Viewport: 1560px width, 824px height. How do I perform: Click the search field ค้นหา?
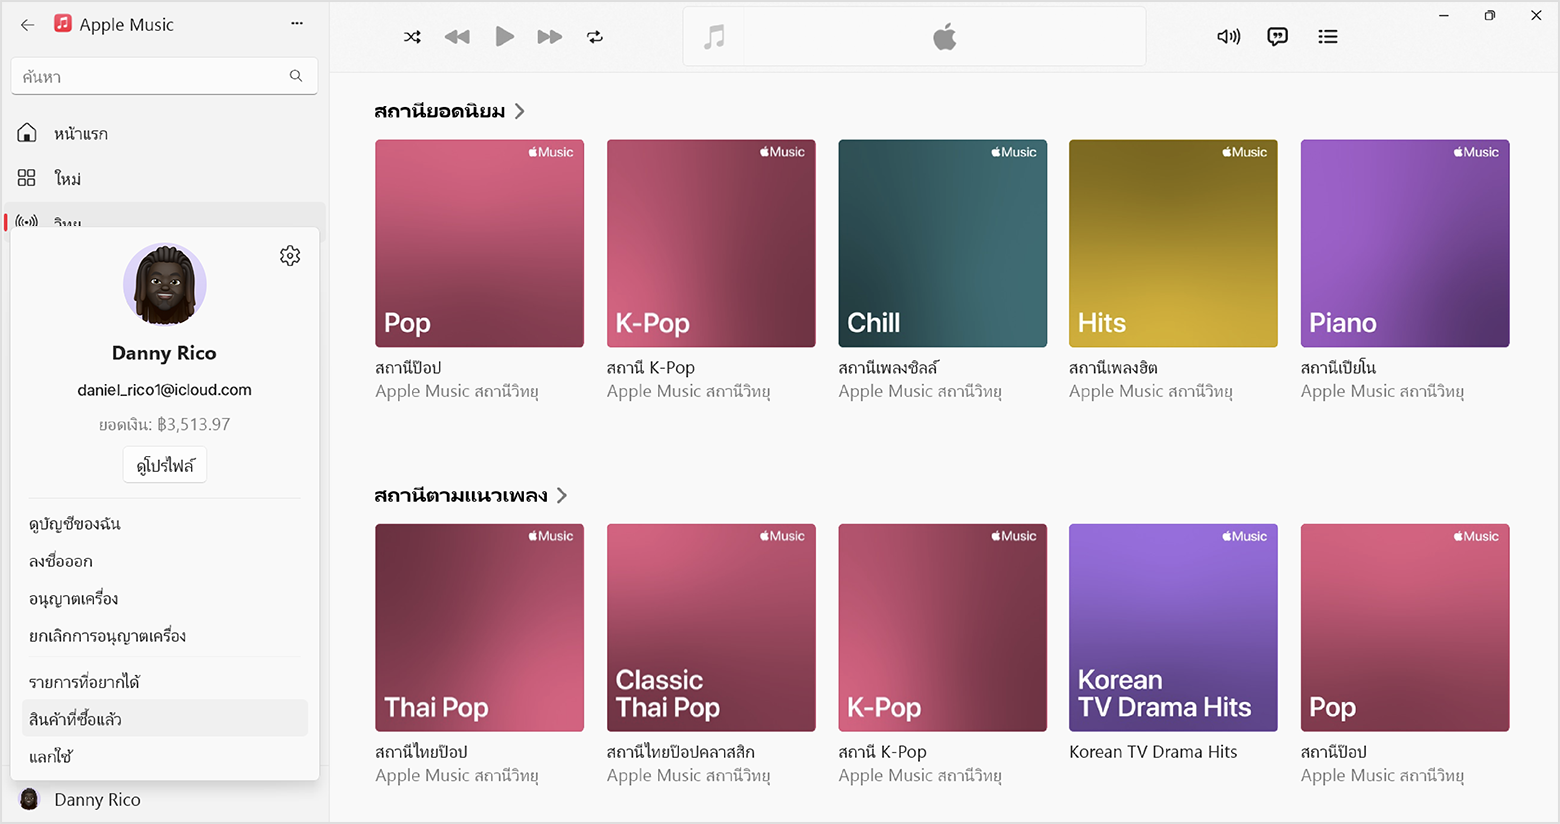[x=164, y=76]
